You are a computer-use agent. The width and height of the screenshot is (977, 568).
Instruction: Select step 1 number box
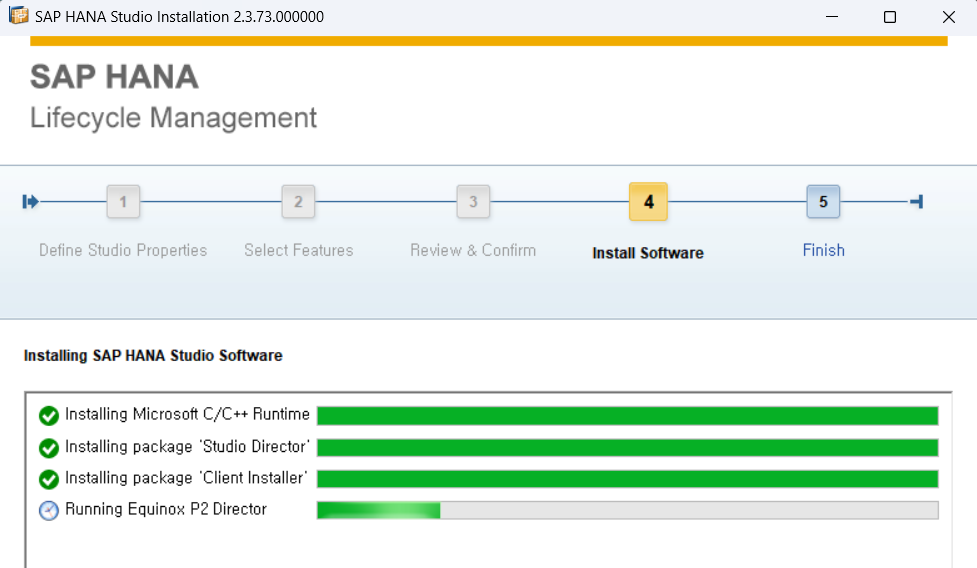click(x=123, y=202)
